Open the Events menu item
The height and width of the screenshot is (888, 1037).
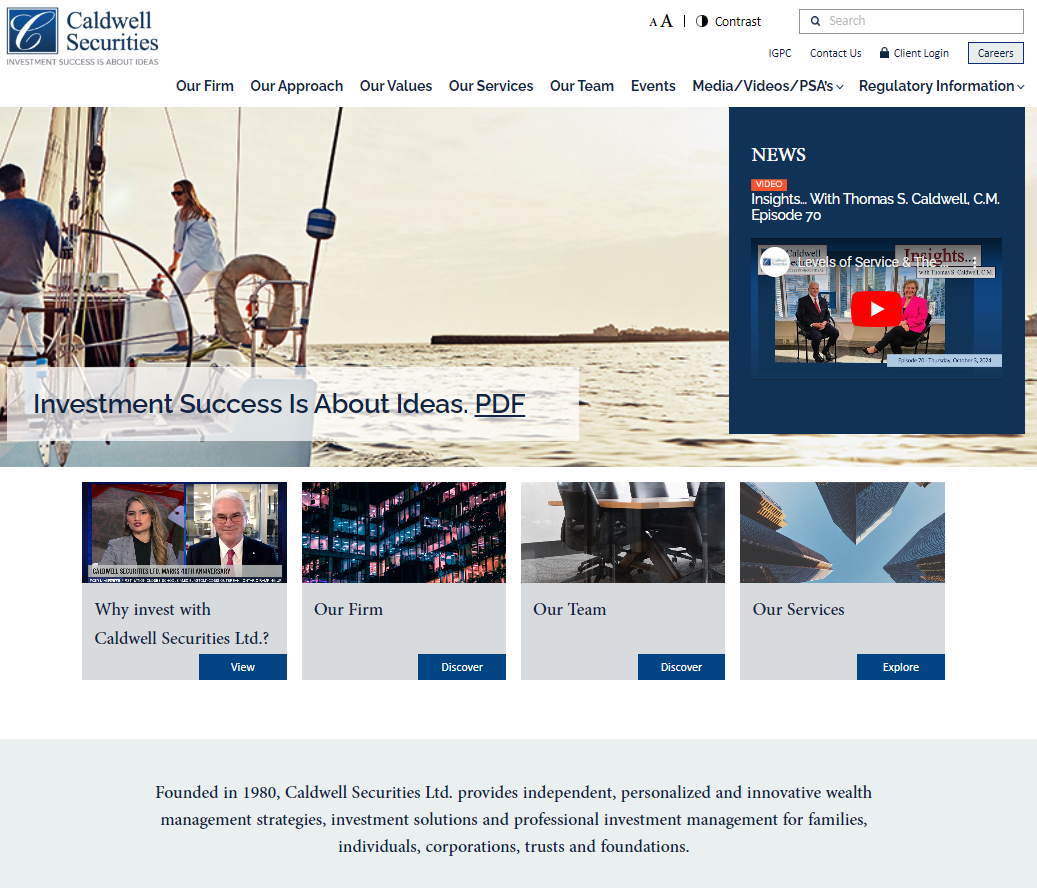click(x=653, y=86)
